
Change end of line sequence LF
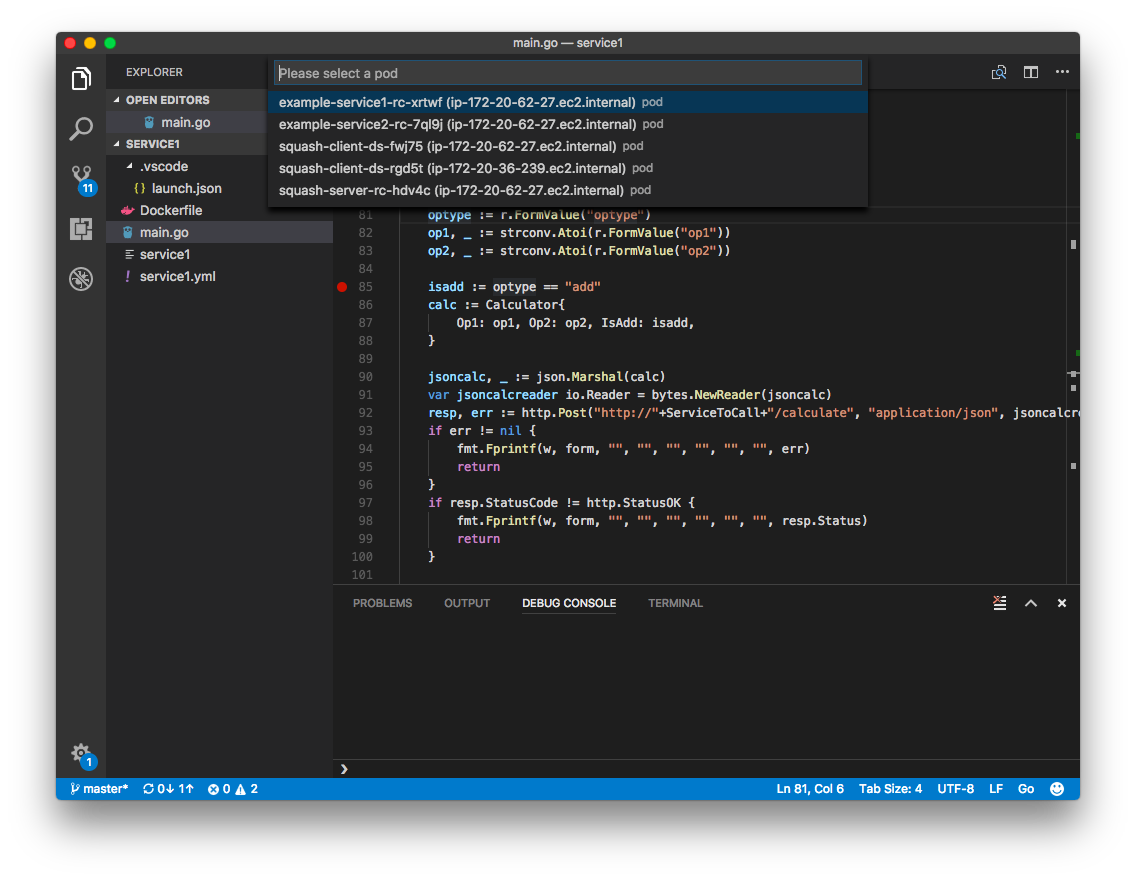point(996,789)
